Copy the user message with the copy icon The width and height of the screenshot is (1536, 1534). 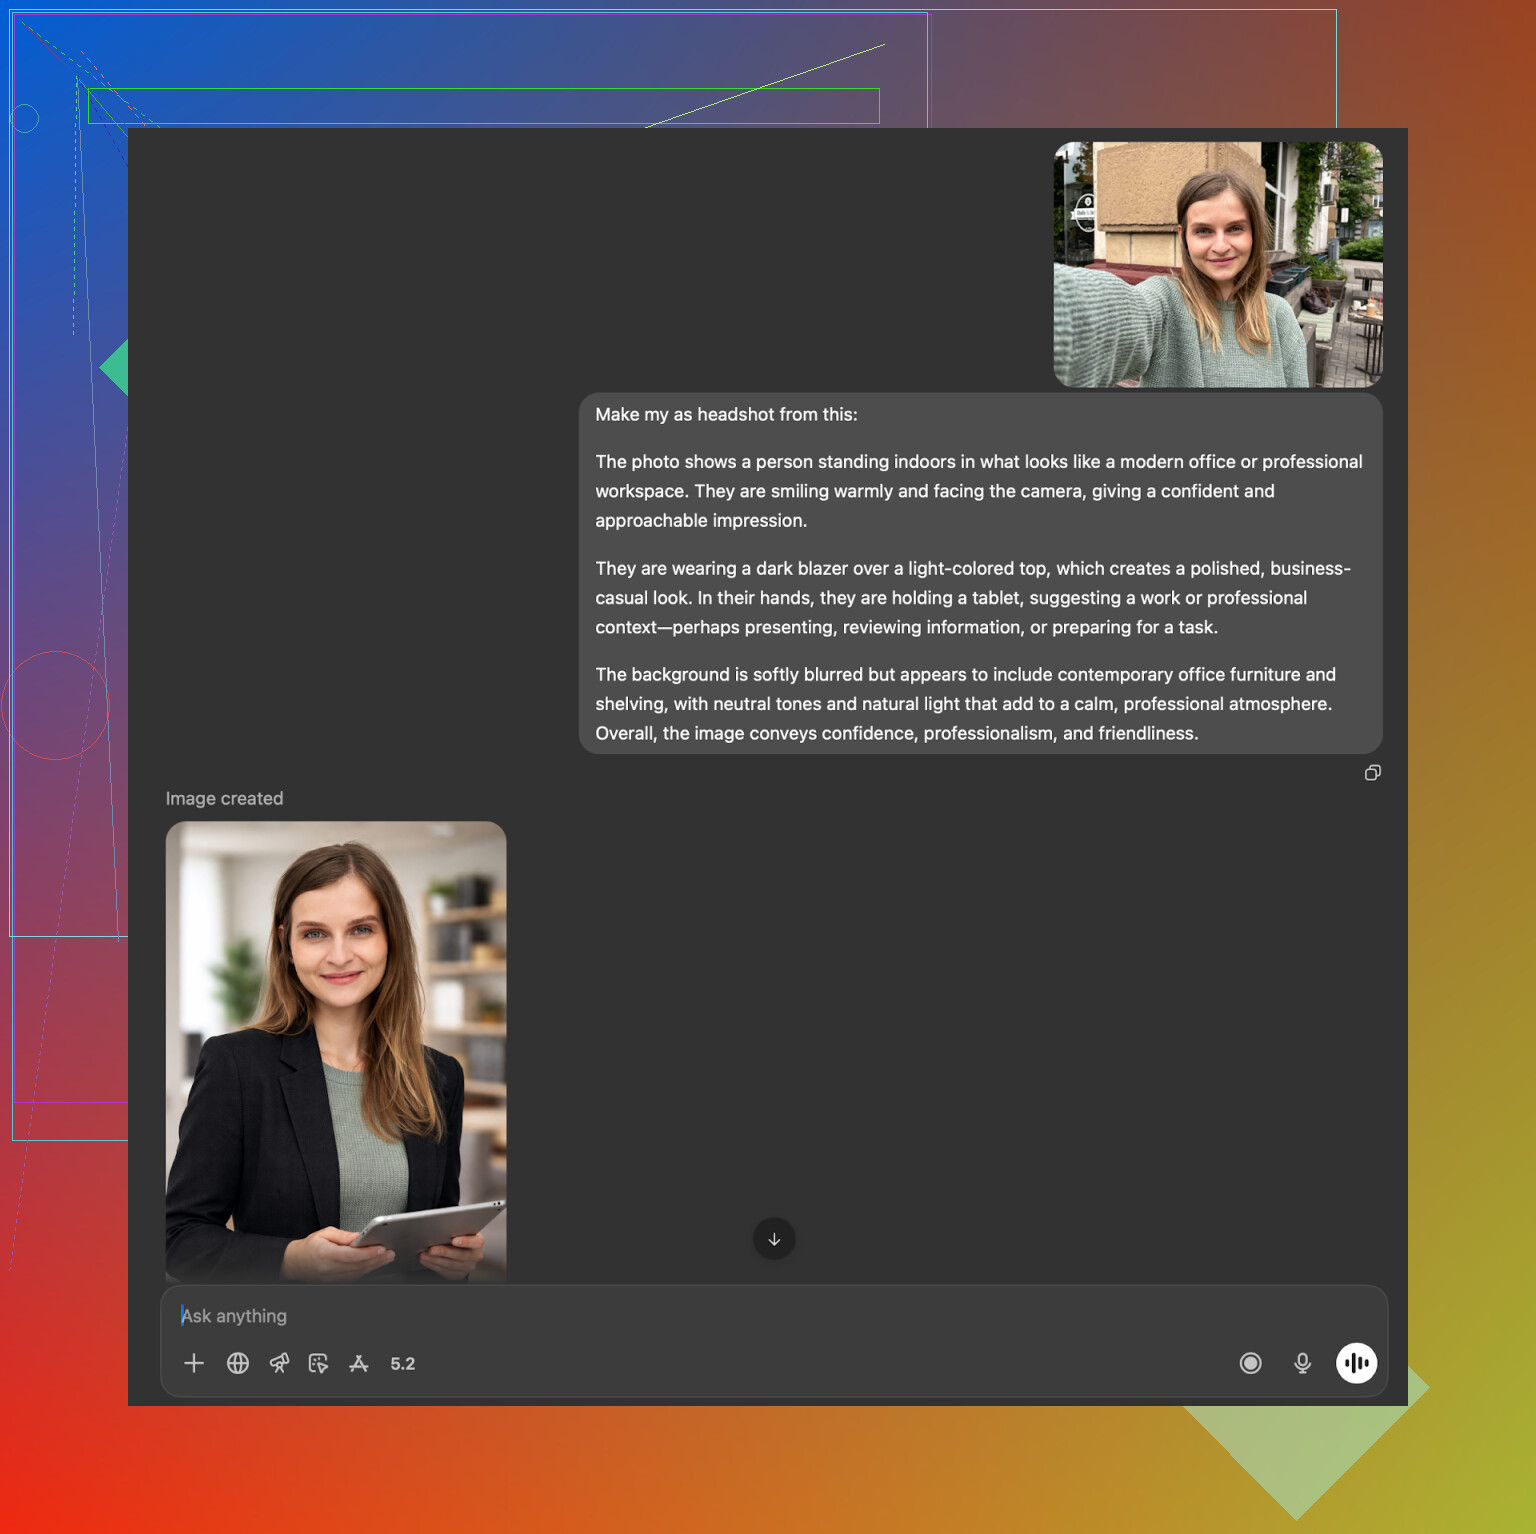[1373, 773]
